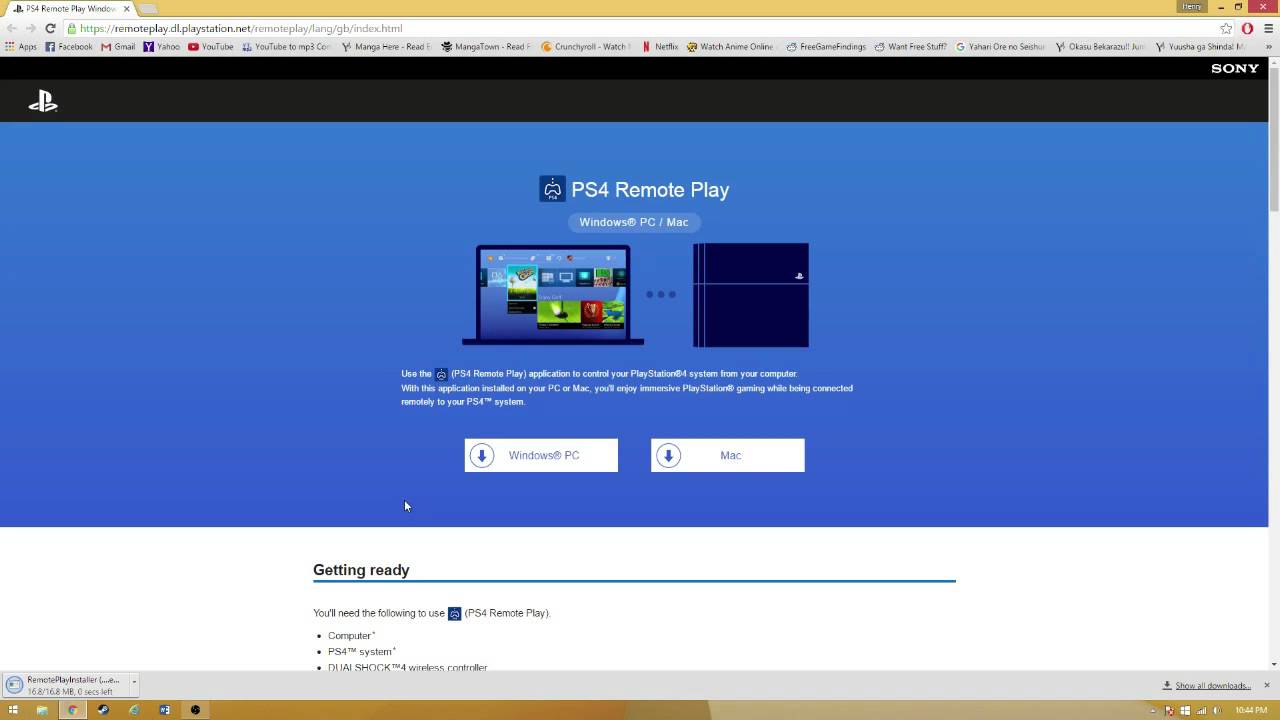Open the Want Free Stuff? bookmark
The image size is (1280, 720).
910,46
